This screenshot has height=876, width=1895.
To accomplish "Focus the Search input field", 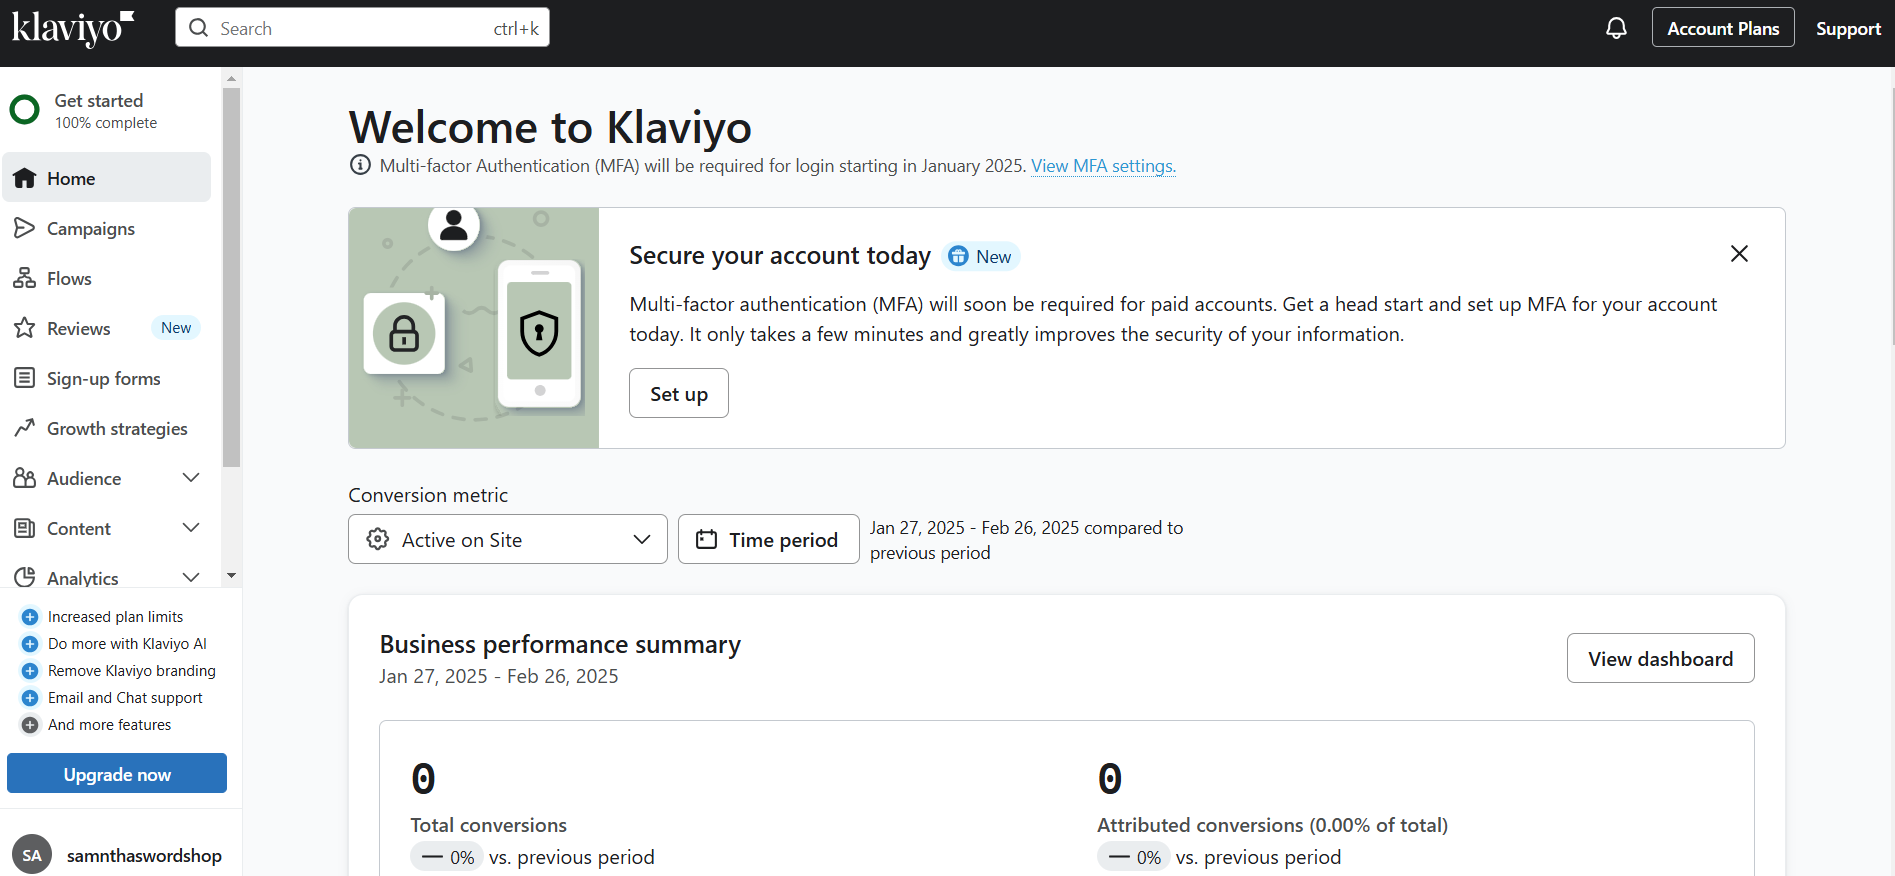I will (x=362, y=28).
